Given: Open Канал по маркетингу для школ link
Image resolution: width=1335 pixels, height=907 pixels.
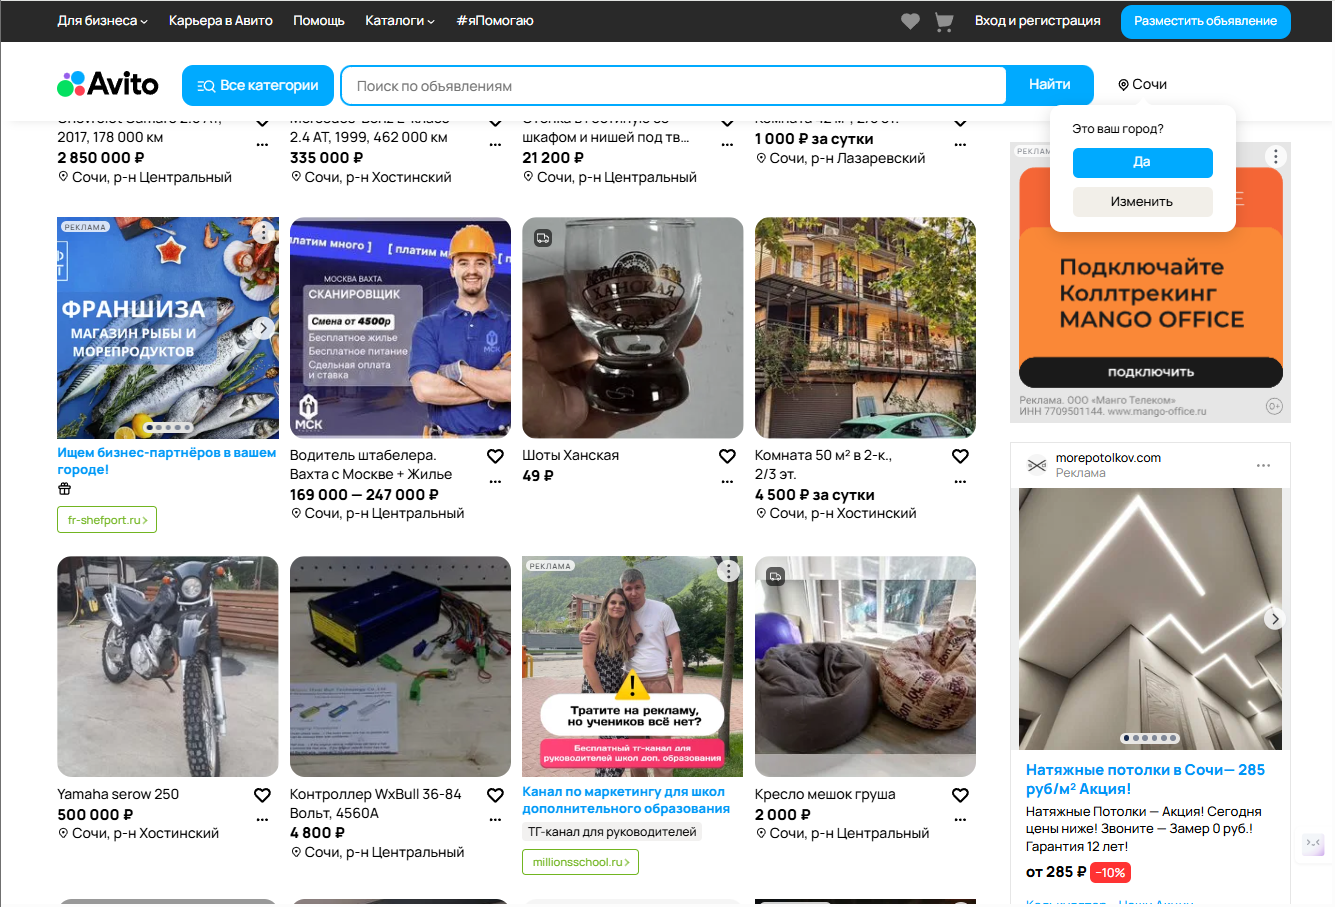Looking at the screenshot, I should (626, 800).
